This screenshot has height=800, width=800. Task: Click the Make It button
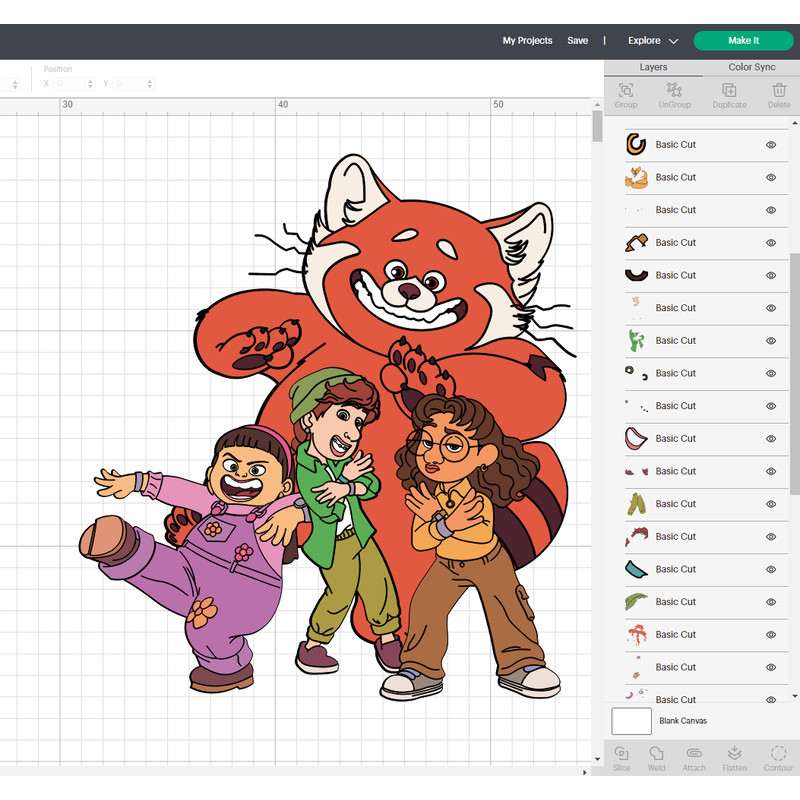[743, 41]
